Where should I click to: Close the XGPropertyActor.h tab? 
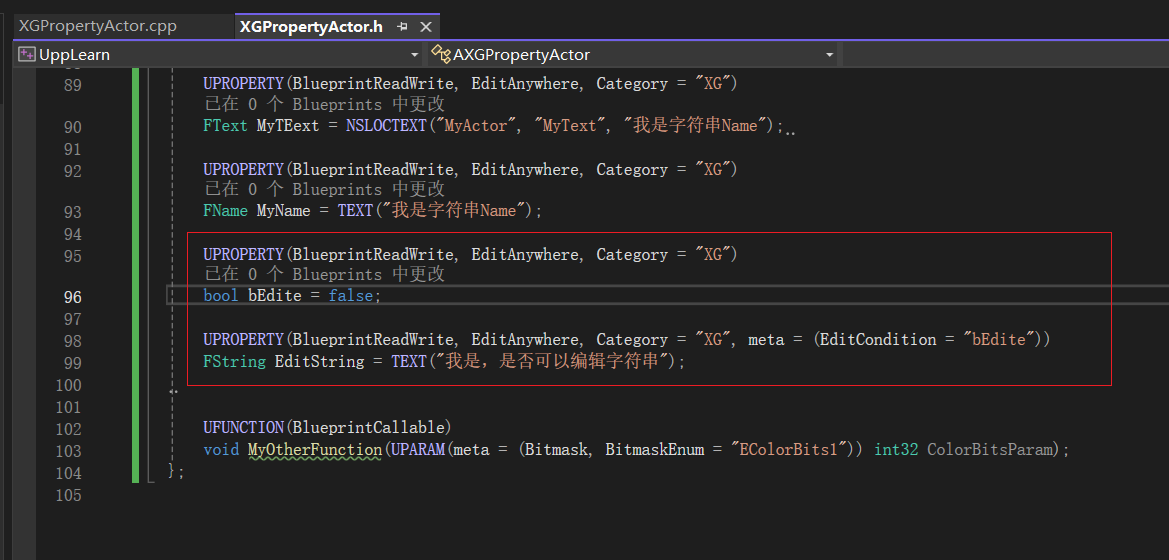pyautogui.click(x=426, y=27)
